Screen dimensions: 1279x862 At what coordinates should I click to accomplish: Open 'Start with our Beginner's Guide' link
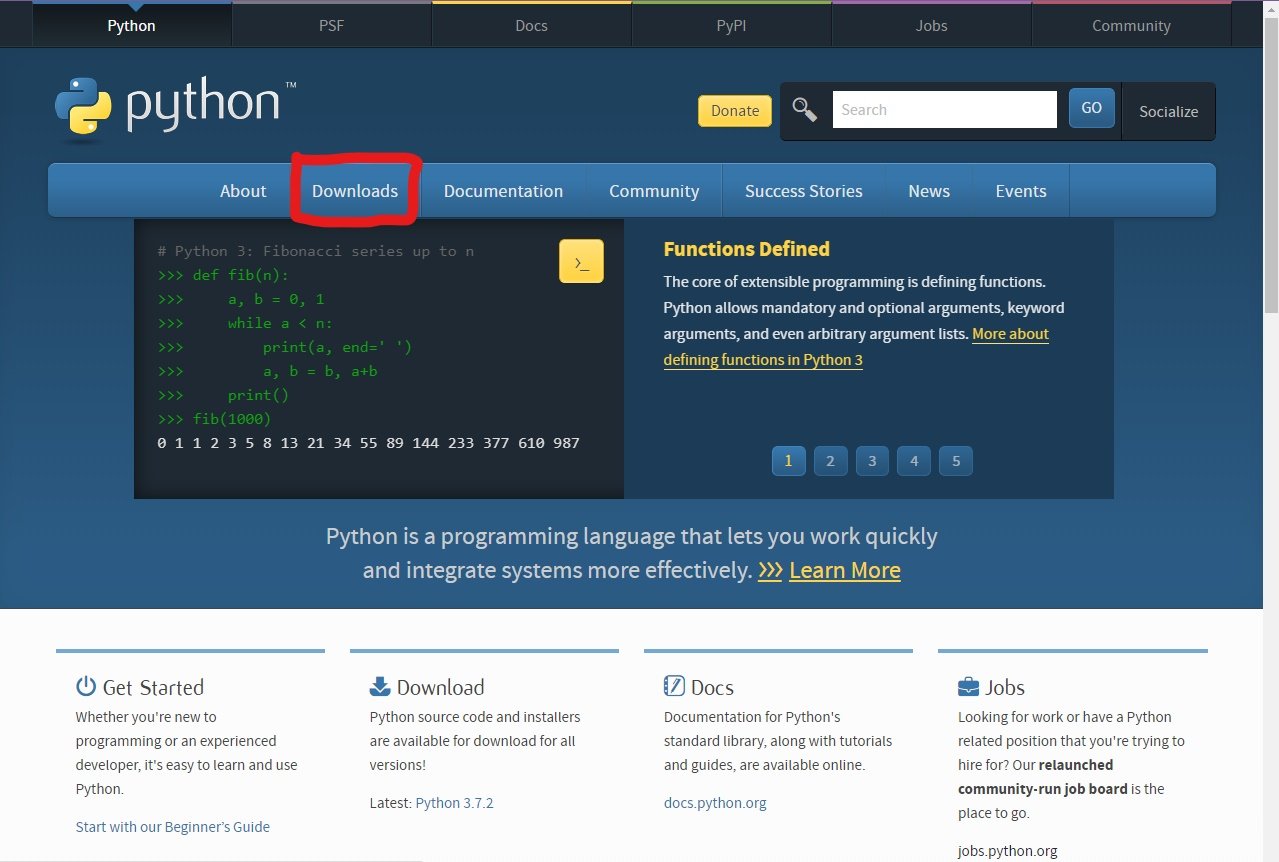(173, 827)
